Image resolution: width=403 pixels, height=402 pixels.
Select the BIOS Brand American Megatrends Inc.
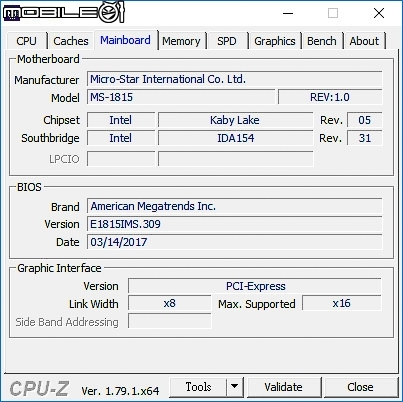pyautogui.click(x=235, y=206)
